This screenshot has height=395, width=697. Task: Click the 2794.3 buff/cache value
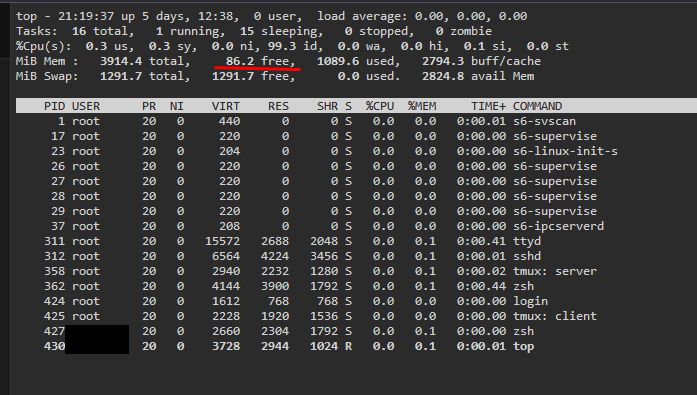coord(481,61)
